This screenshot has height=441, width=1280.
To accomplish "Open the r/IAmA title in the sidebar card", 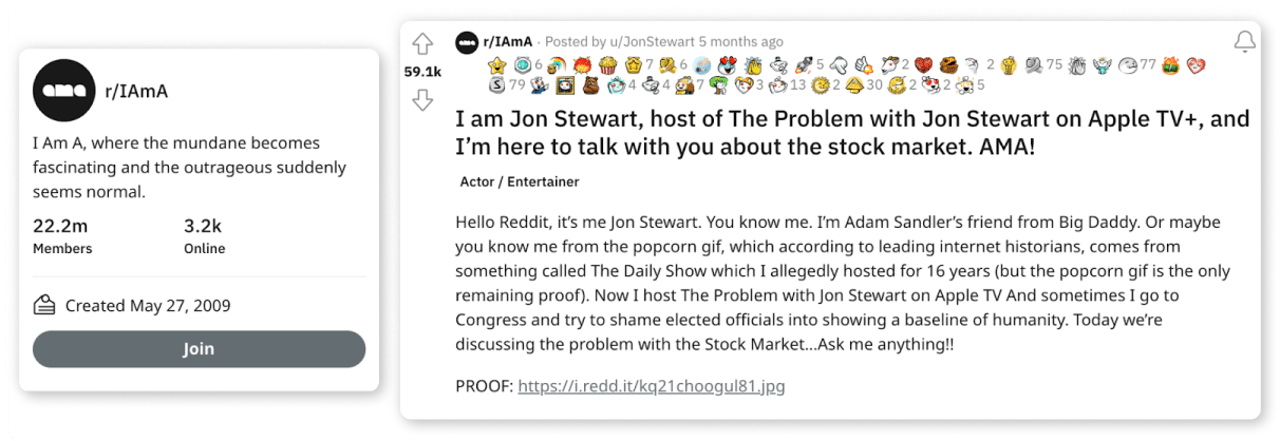I will (x=136, y=91).
